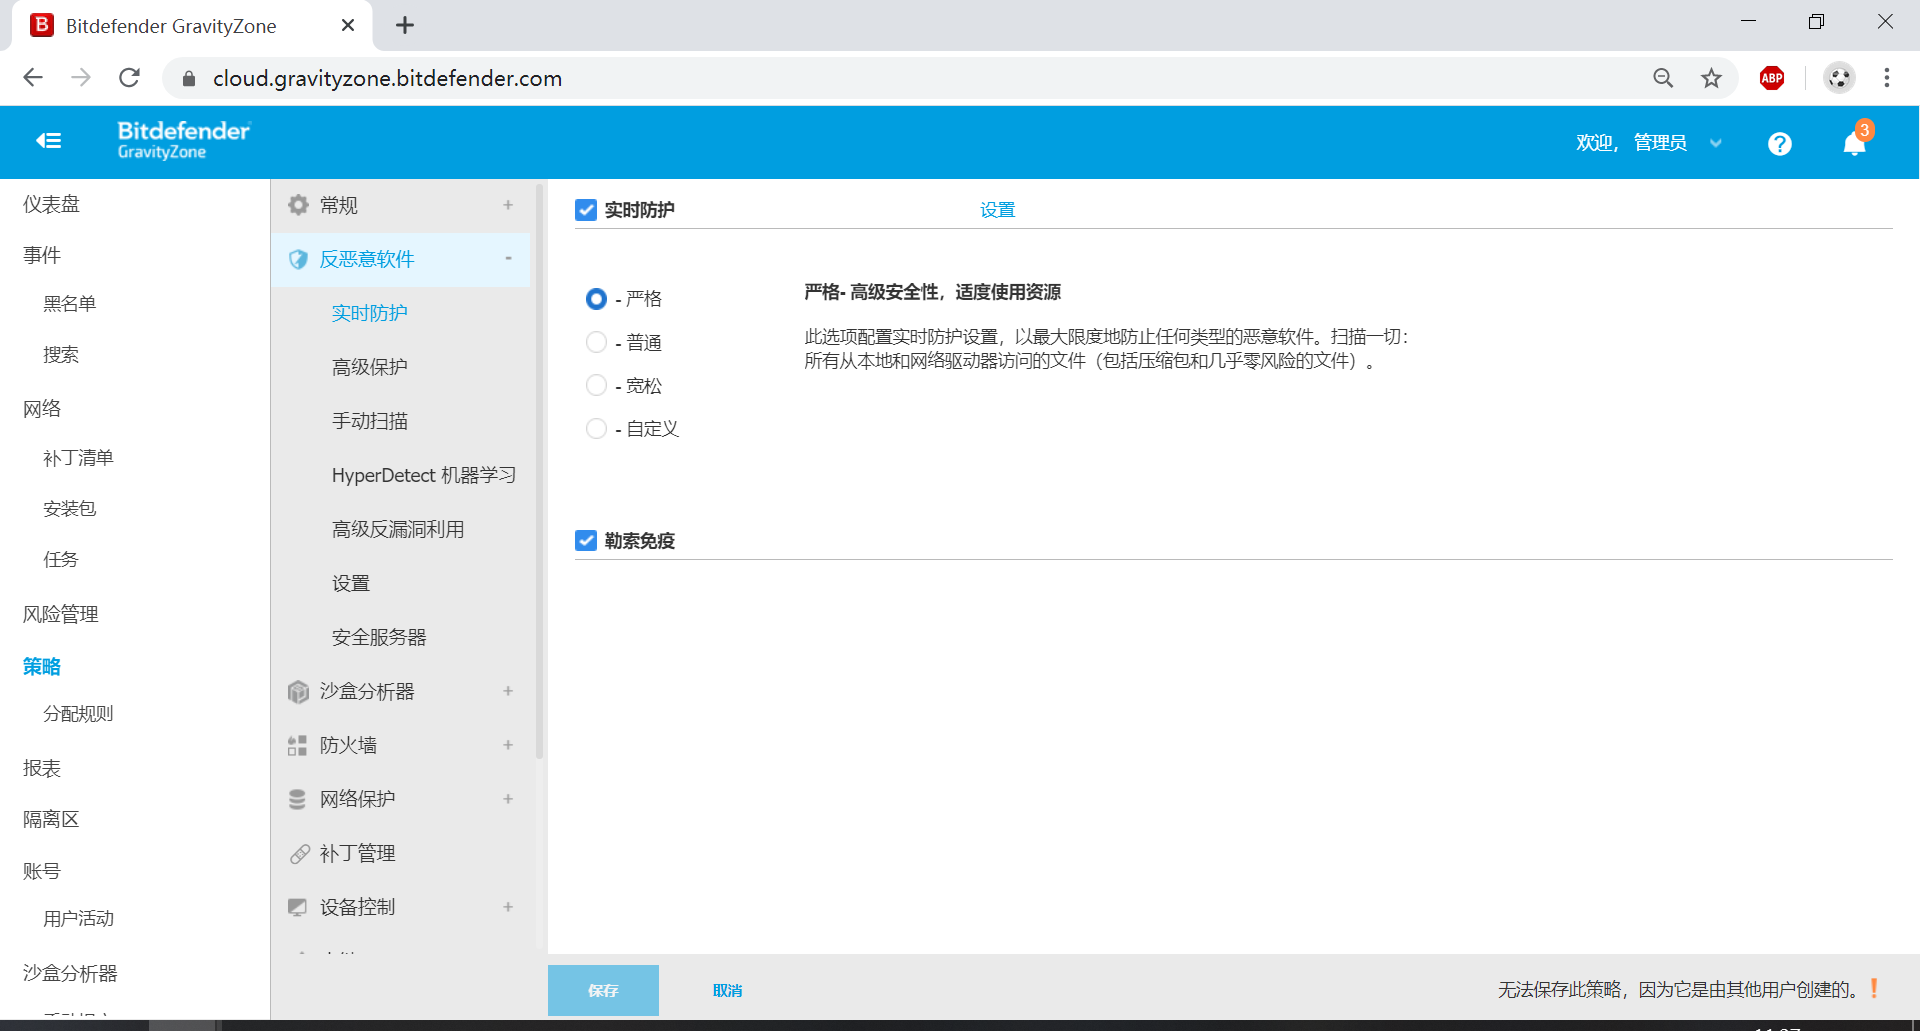1920x1031 pixels.
Task: Open the browser profile avatar icon
Action: 1839,78
